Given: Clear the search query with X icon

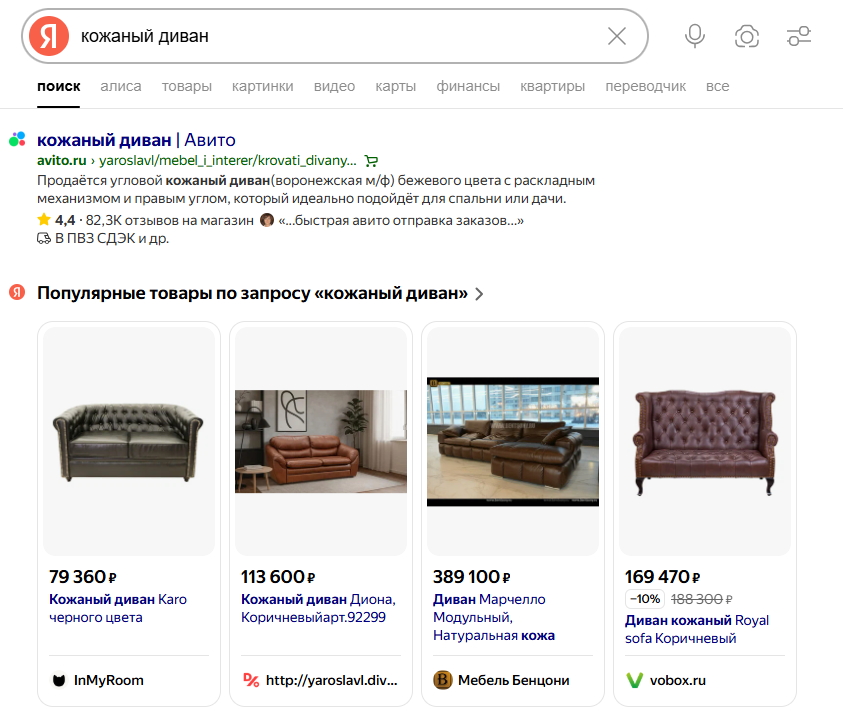Looking at the screenshot, I should [617, 36].
